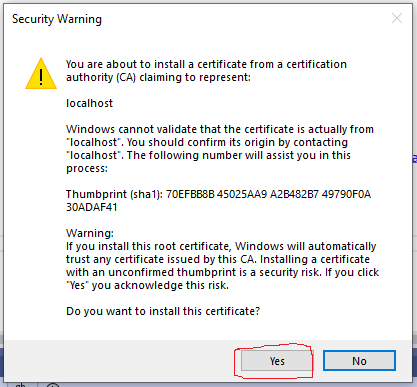Viewport: 417px width, 387px height.
Task: Click the yellow warning triangle icon
Action: (x=41, y=74)
